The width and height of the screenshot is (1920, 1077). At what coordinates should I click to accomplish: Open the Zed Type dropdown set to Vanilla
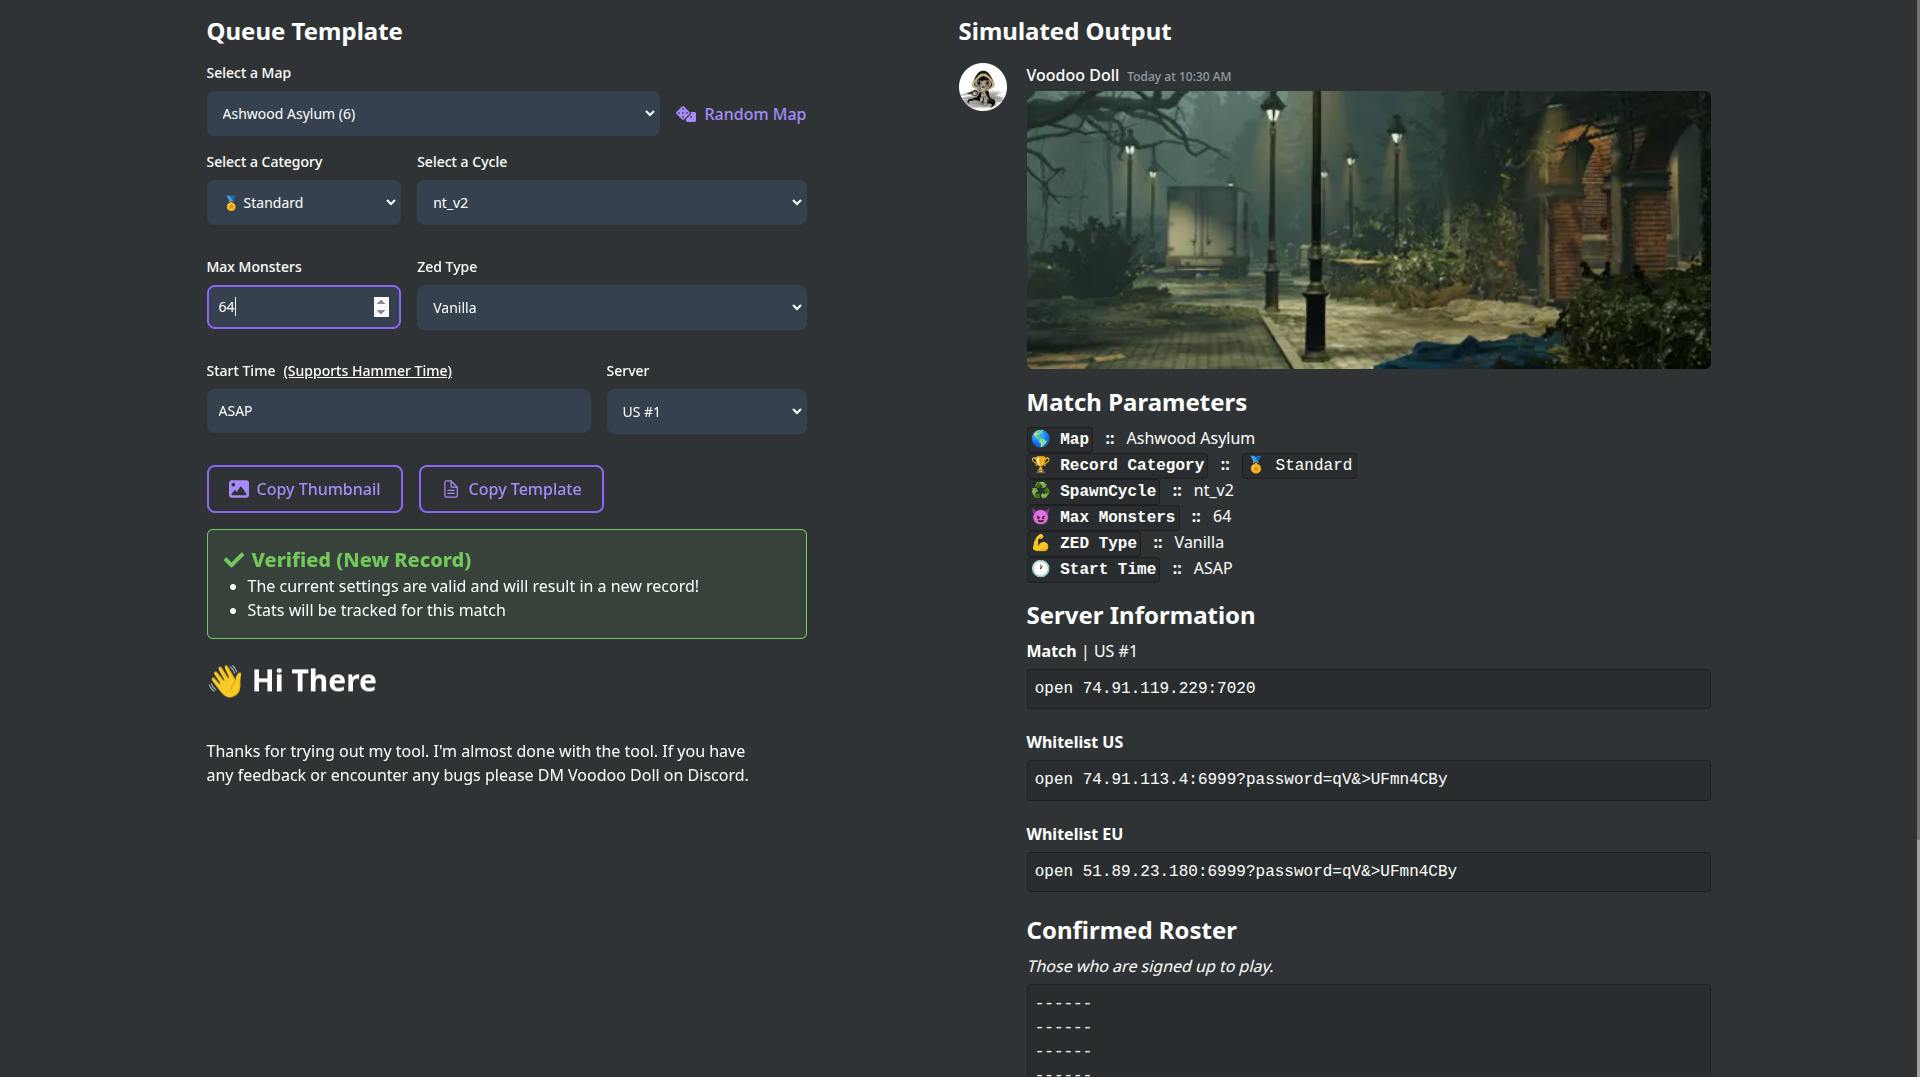(611, 307)
